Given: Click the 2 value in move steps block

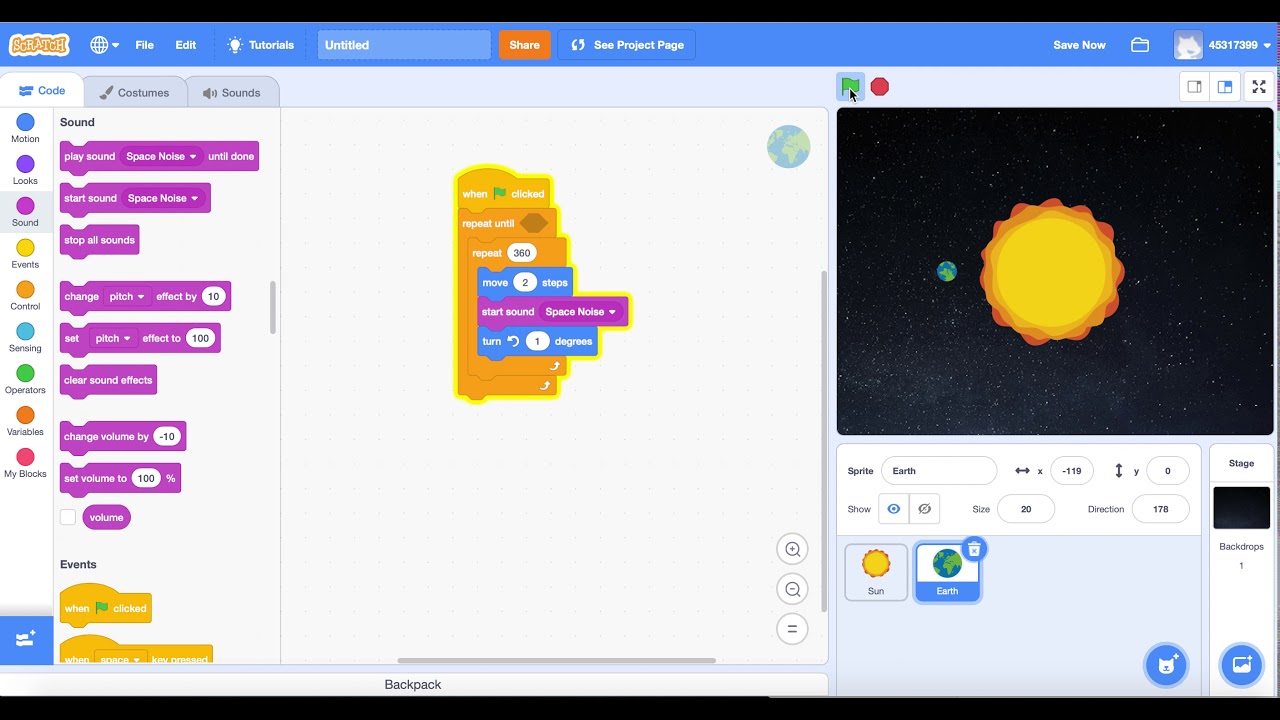Looking at the screenshot, I should tap(525, 282).
